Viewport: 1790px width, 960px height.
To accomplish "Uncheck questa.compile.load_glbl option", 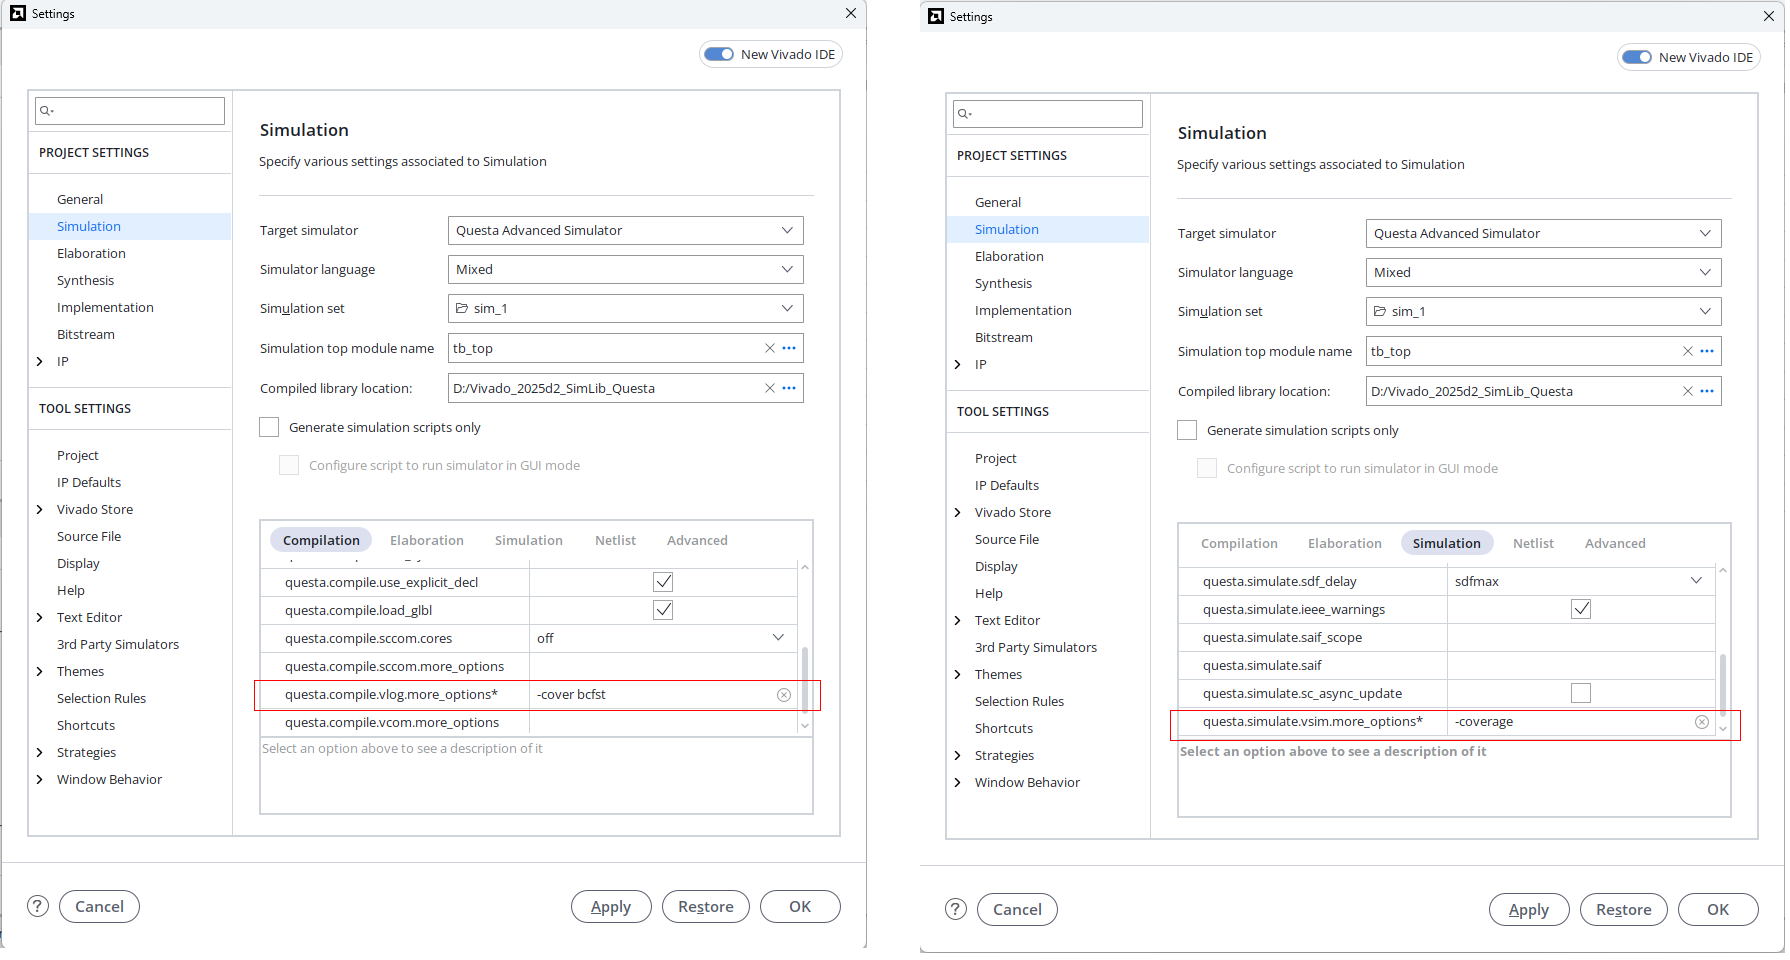I will (663, 610).
